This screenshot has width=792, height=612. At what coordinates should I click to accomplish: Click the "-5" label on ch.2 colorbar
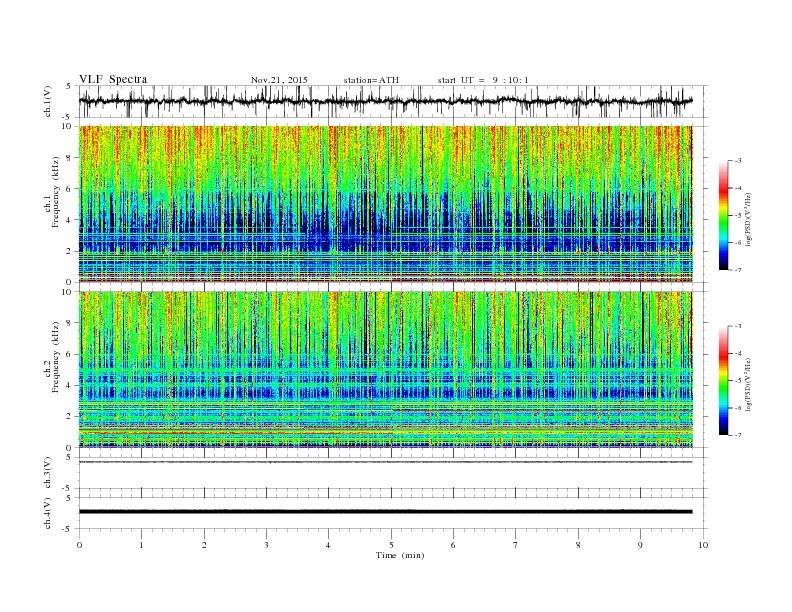click(x=737, y=380)
